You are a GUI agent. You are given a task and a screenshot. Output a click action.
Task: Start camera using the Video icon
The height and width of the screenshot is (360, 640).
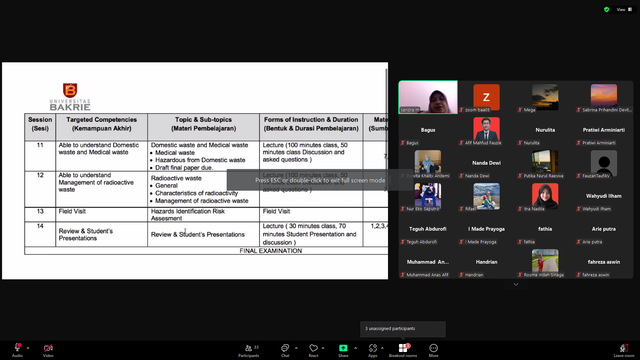click(48, 349)
